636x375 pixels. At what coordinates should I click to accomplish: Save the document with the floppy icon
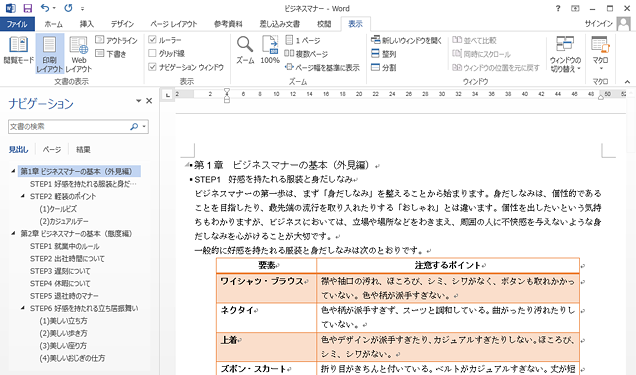click(28, 8)
